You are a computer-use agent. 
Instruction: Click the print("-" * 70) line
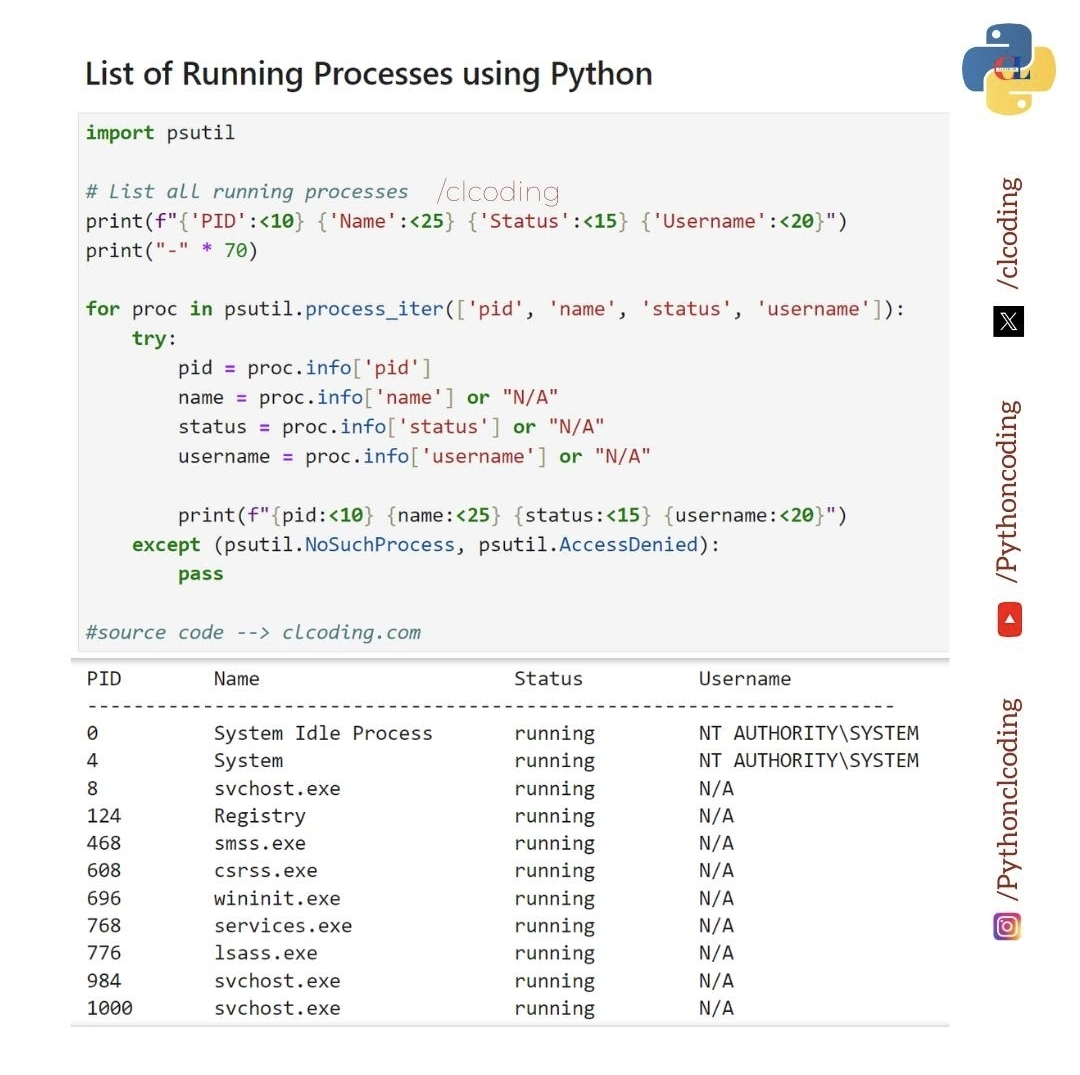point(172,250)
